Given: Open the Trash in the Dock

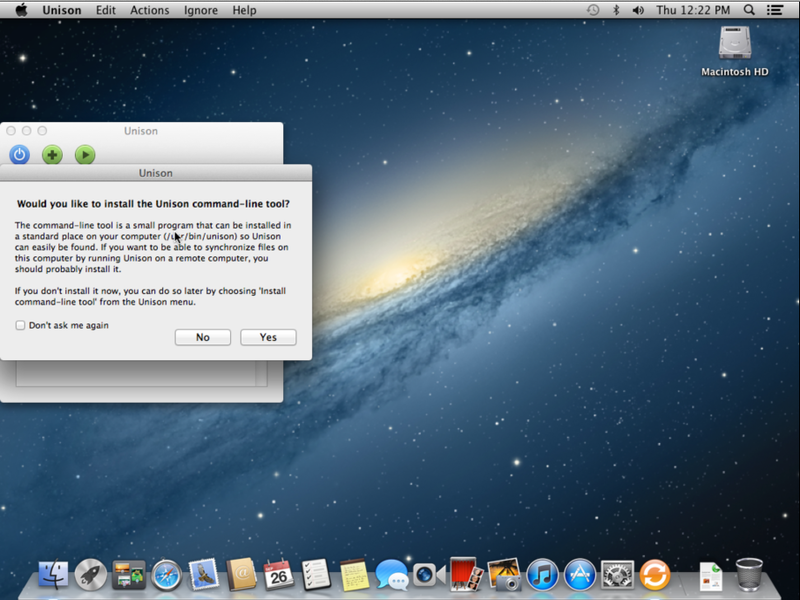Looking at the screenshot, I should click(749, 574).
